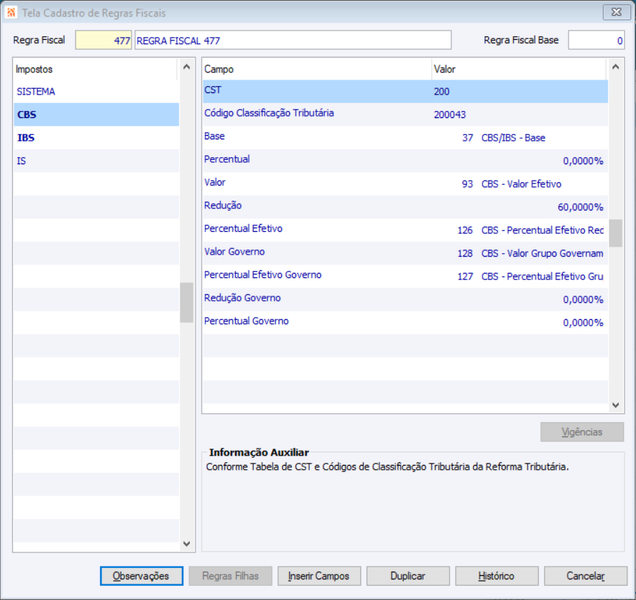The width and height of the screenshot is (636, 600).
Task: Open the Histórico button
Action: click(497, 576)
